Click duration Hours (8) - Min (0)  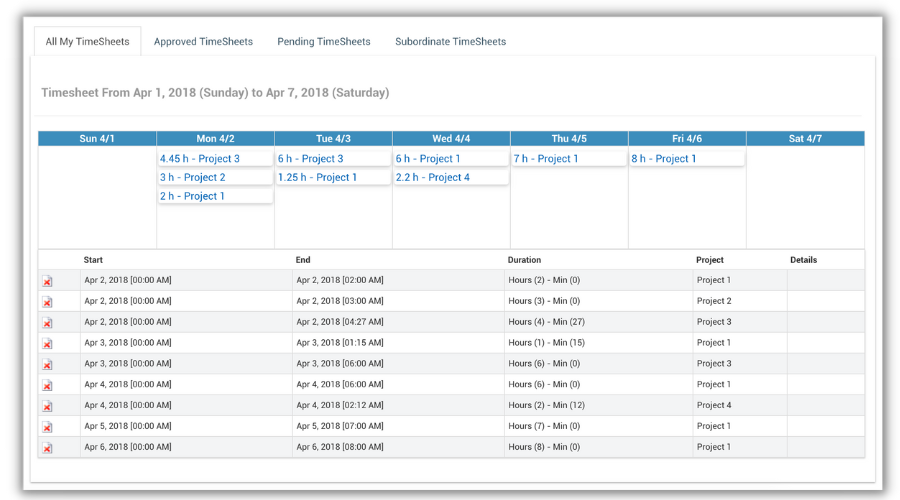[x=544, y=447]
